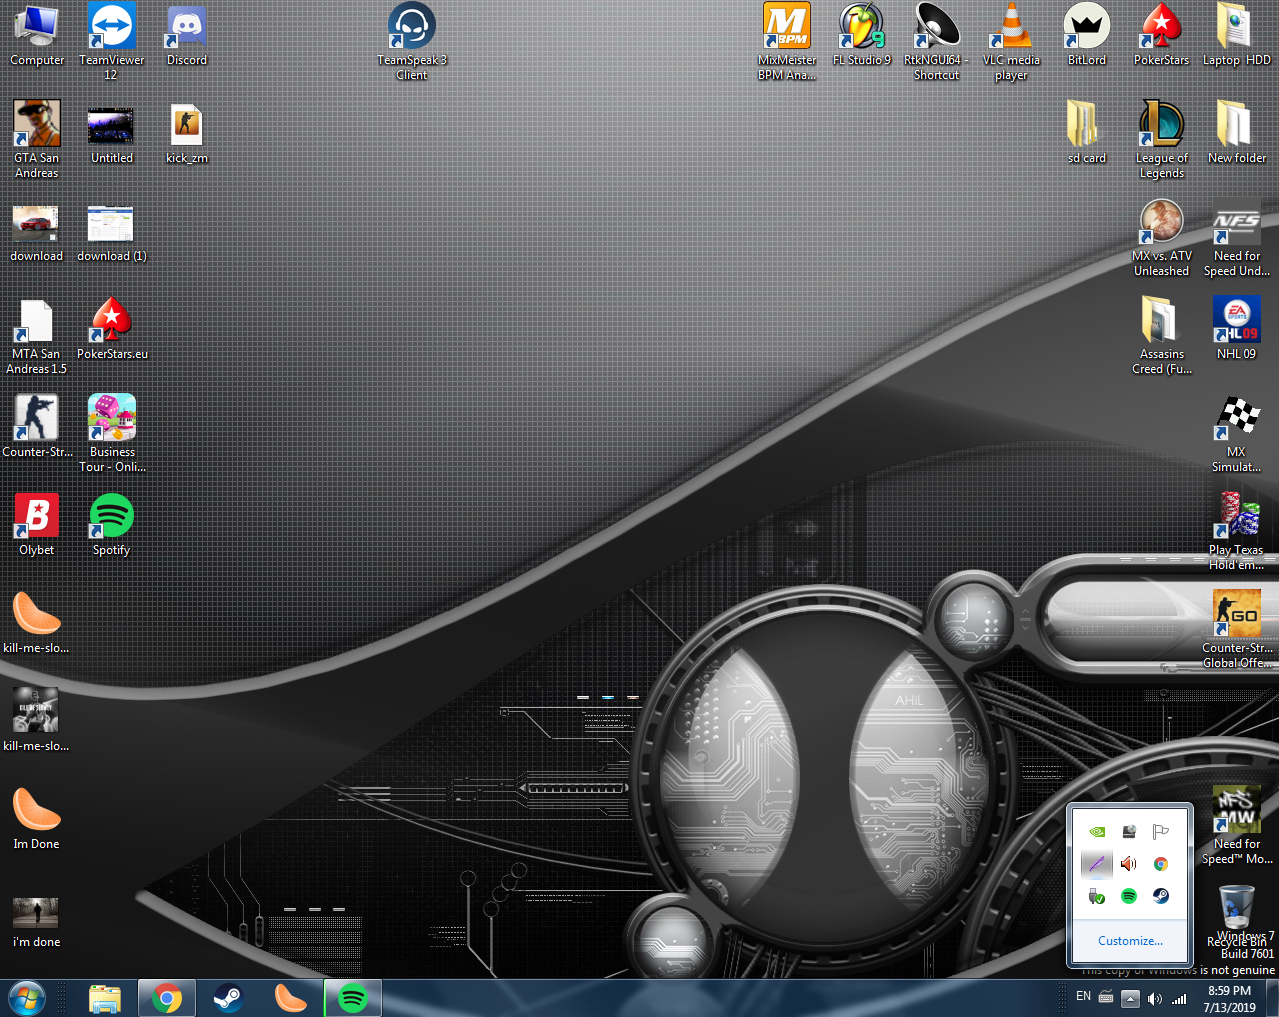The width and height of the screenshot is (1279, 1017).
Task: Open the red-starred PokerStars shortcut in the top row
Action: tap(1161, 35)
